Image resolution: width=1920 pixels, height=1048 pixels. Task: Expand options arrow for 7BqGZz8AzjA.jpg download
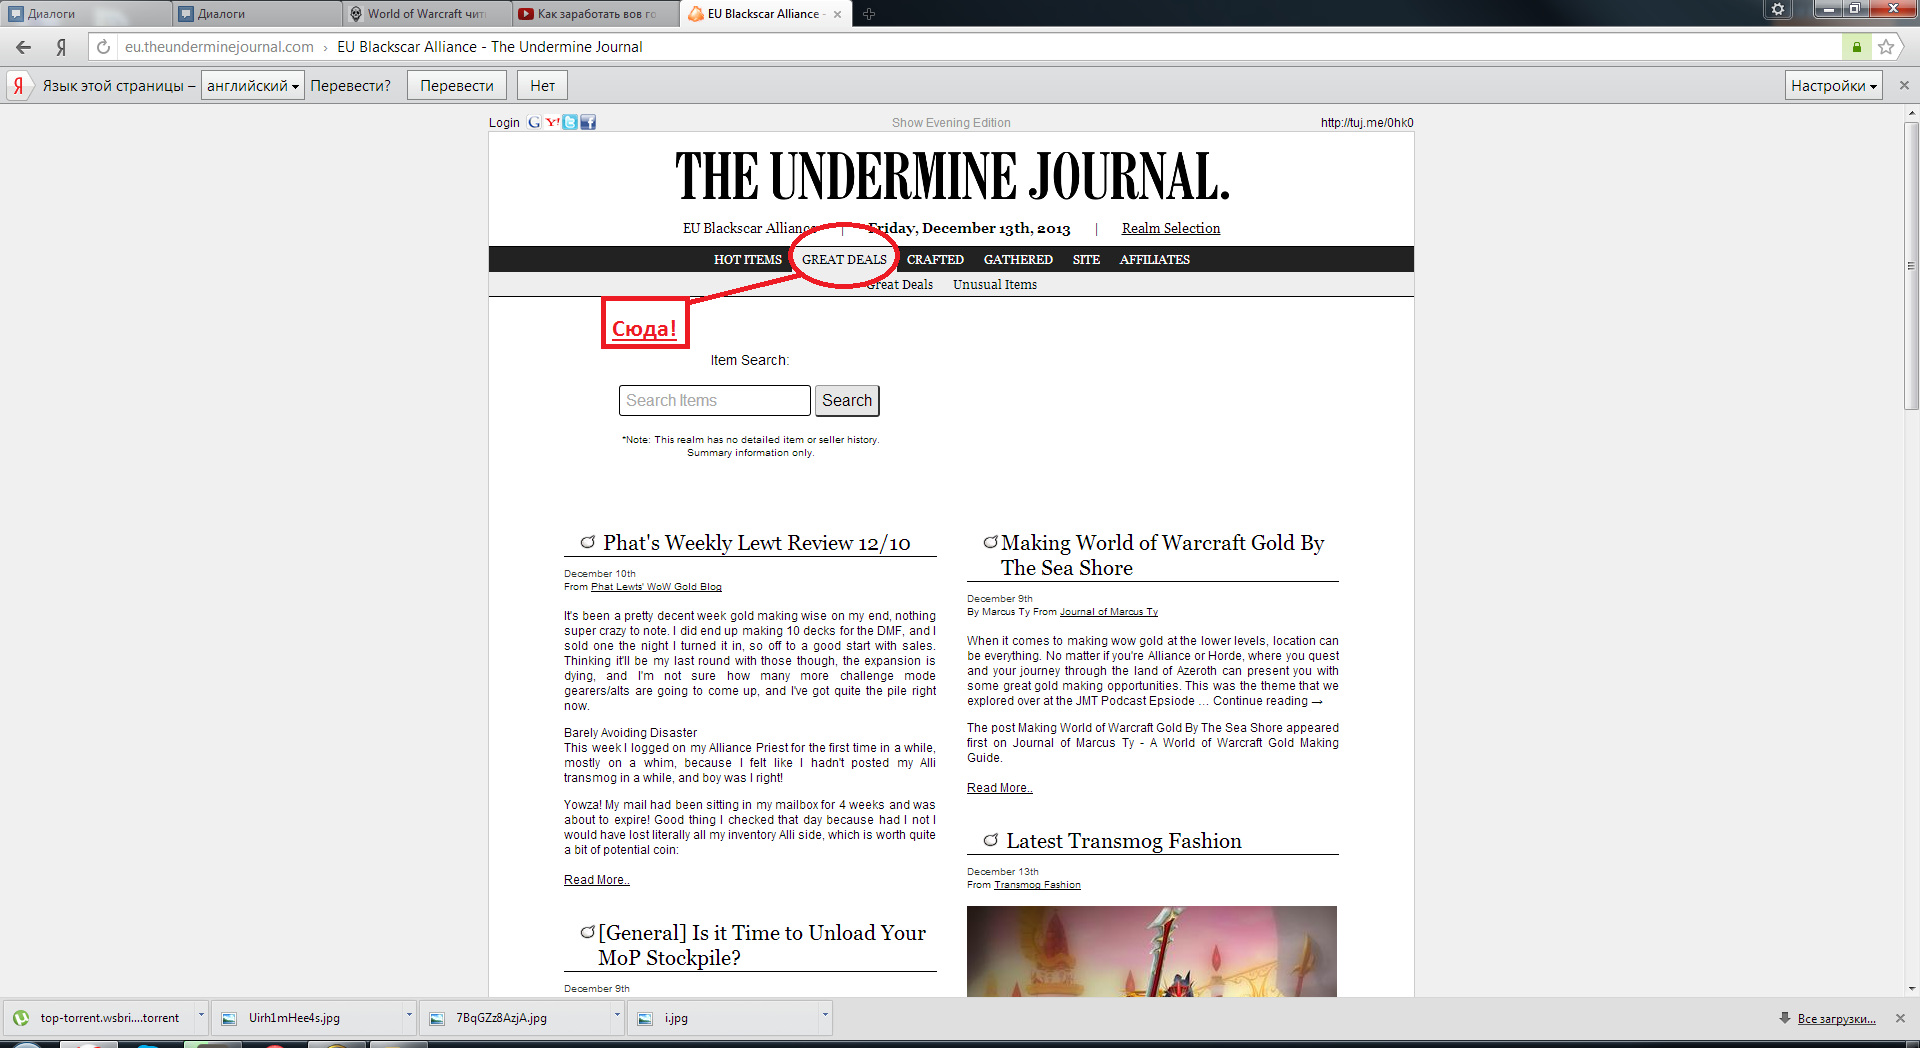pos(616,1016)
